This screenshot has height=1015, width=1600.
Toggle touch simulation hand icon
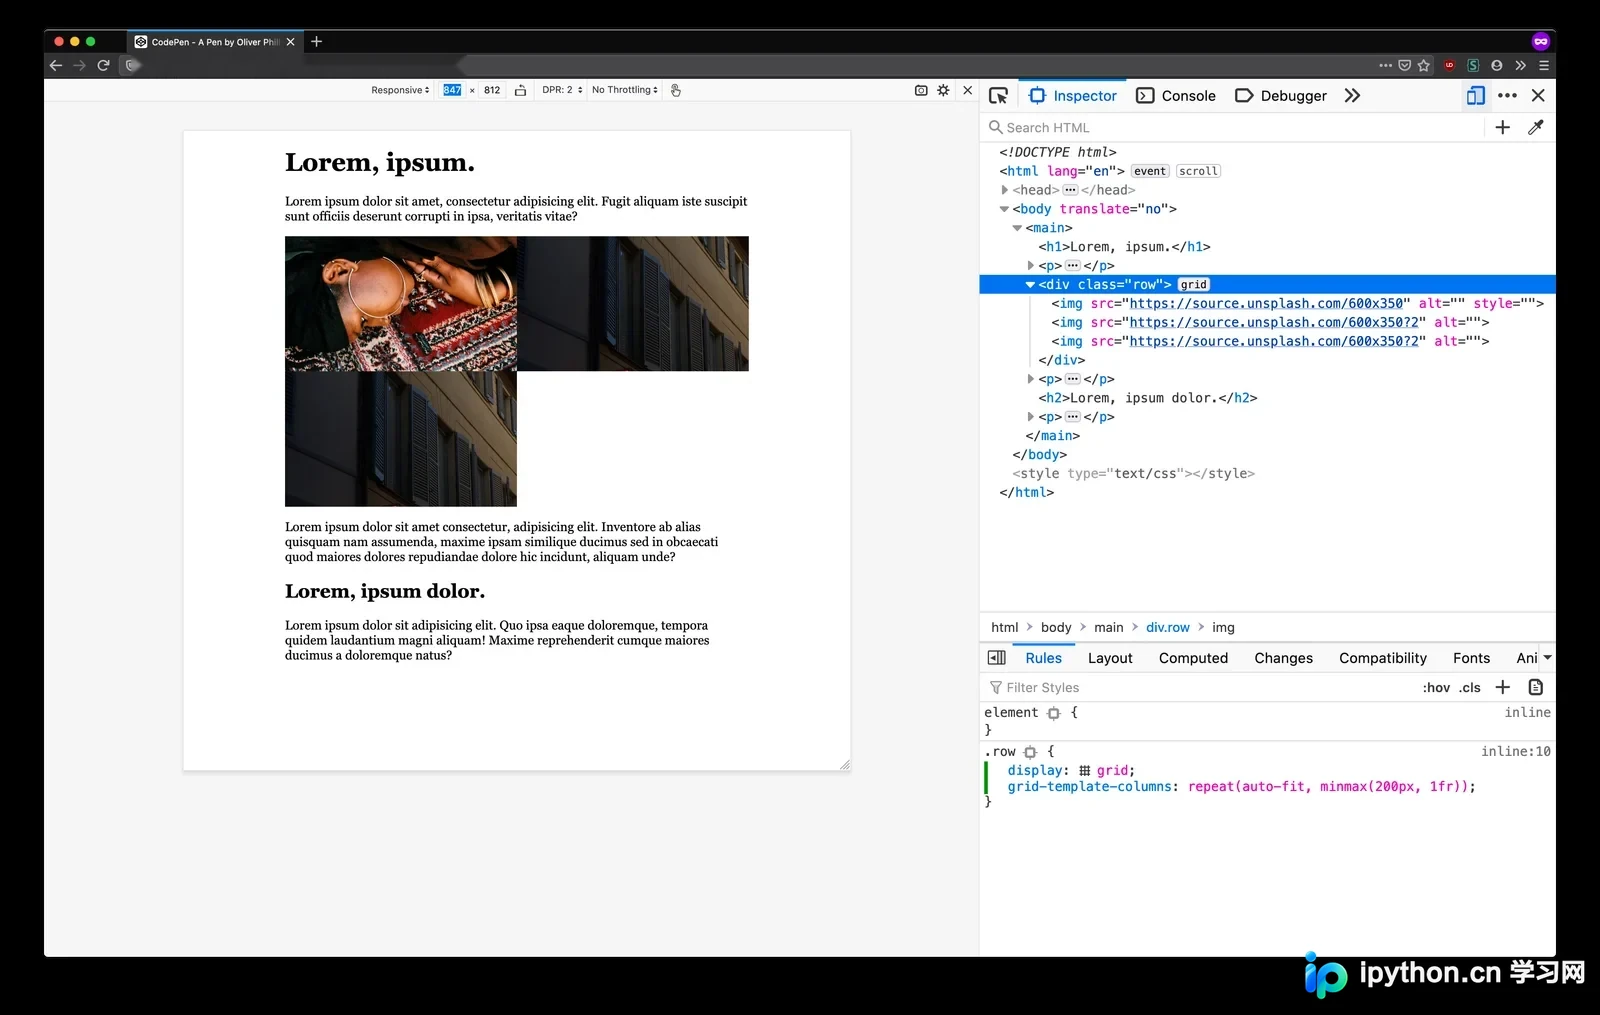(675, 90)
